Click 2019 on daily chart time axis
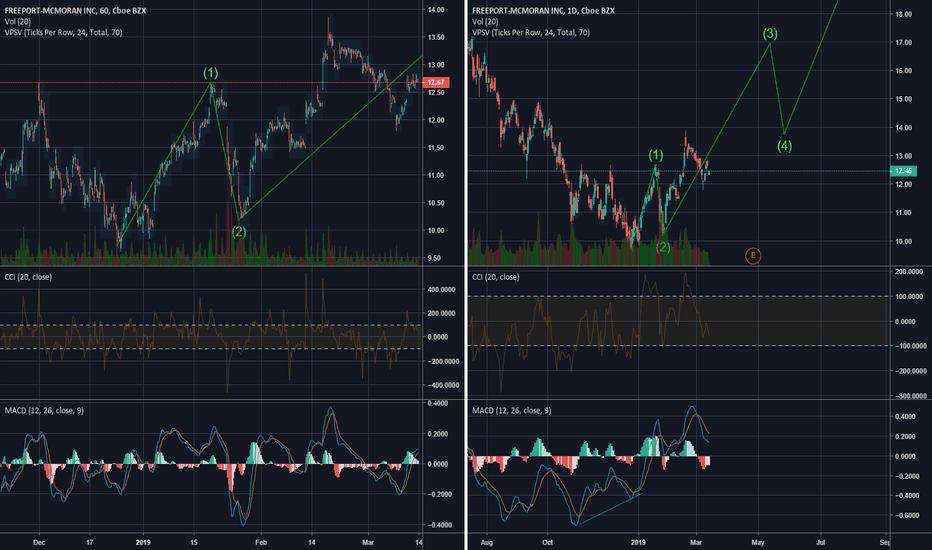This screenshot has height=550, width=932. (x=638, y=542)
